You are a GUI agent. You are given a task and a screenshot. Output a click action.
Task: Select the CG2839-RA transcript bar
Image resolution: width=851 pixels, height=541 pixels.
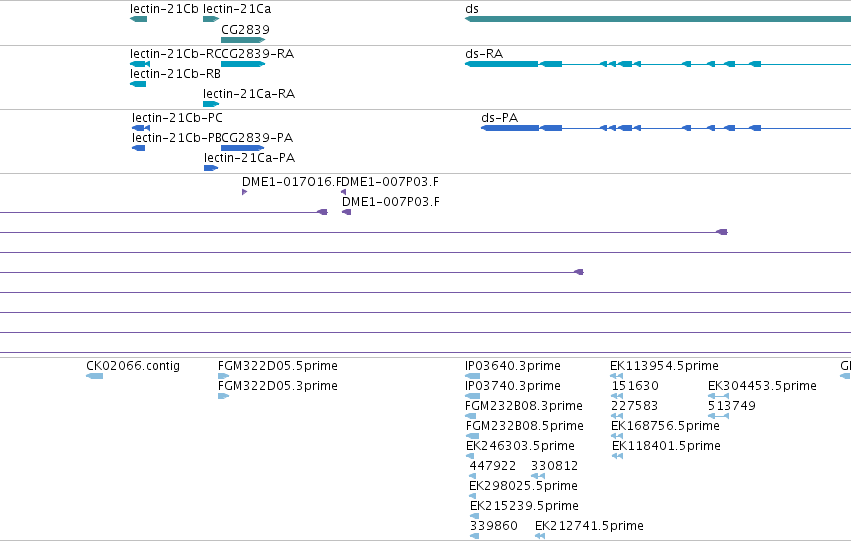(243, 64)
